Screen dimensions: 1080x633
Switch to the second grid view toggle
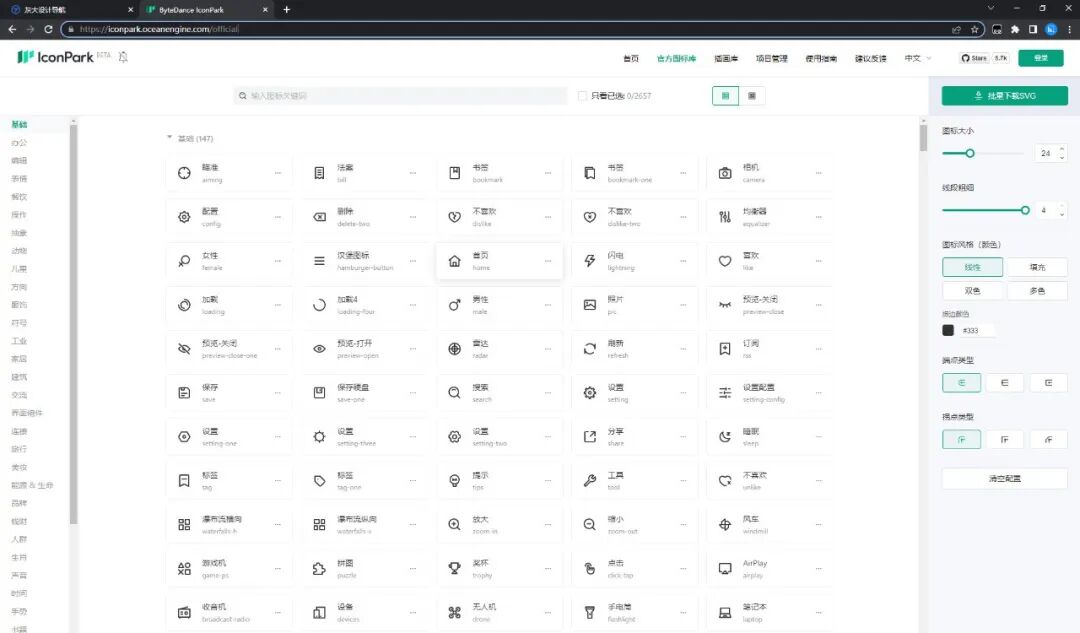[x=751, y=96]
